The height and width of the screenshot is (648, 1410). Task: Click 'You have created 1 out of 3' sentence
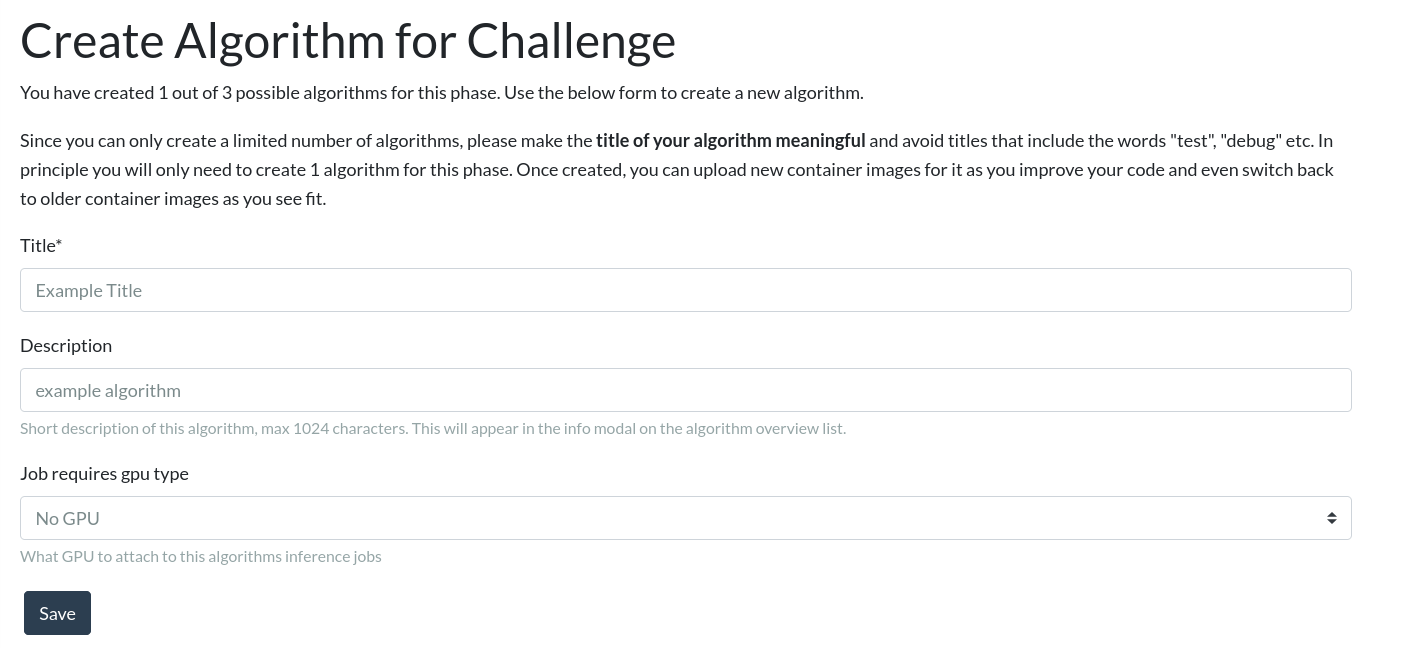point(441,92)
